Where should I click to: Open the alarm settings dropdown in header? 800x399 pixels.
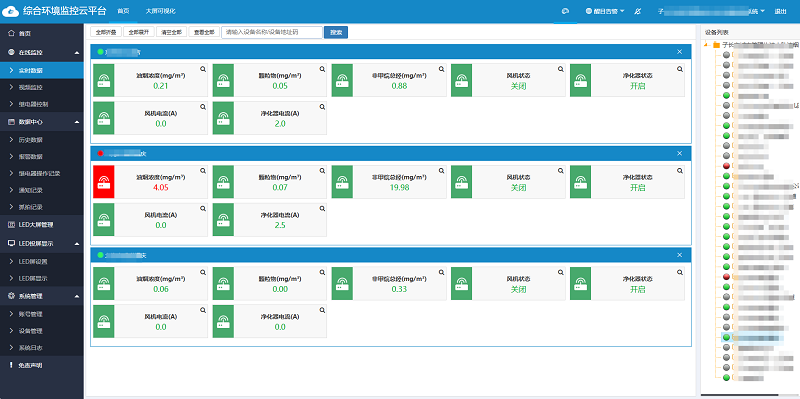[x=605, y=11]
